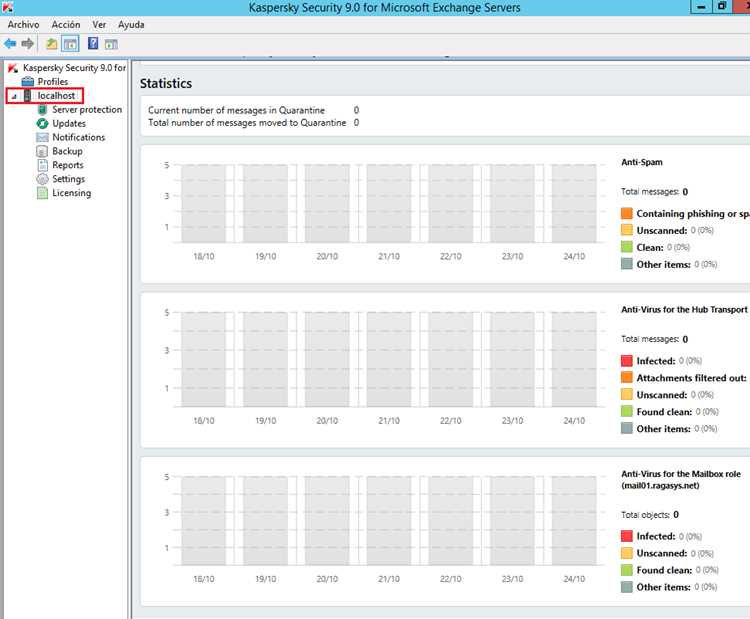Click the Back arrow toolbar icon
This screenshot has height=619, width=750.
tap(10, 44)
